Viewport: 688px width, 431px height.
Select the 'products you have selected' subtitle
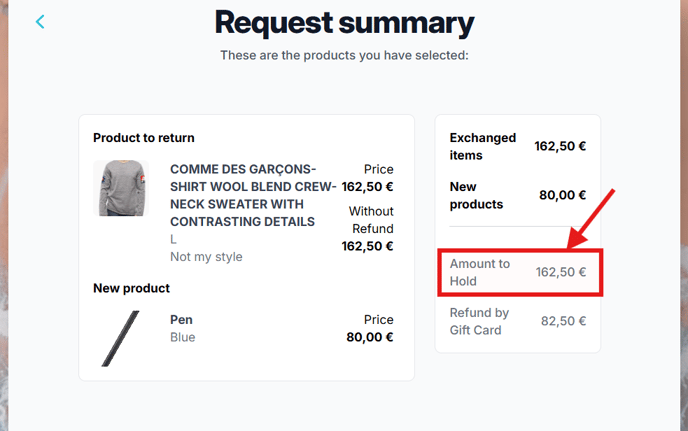[344, 55]
